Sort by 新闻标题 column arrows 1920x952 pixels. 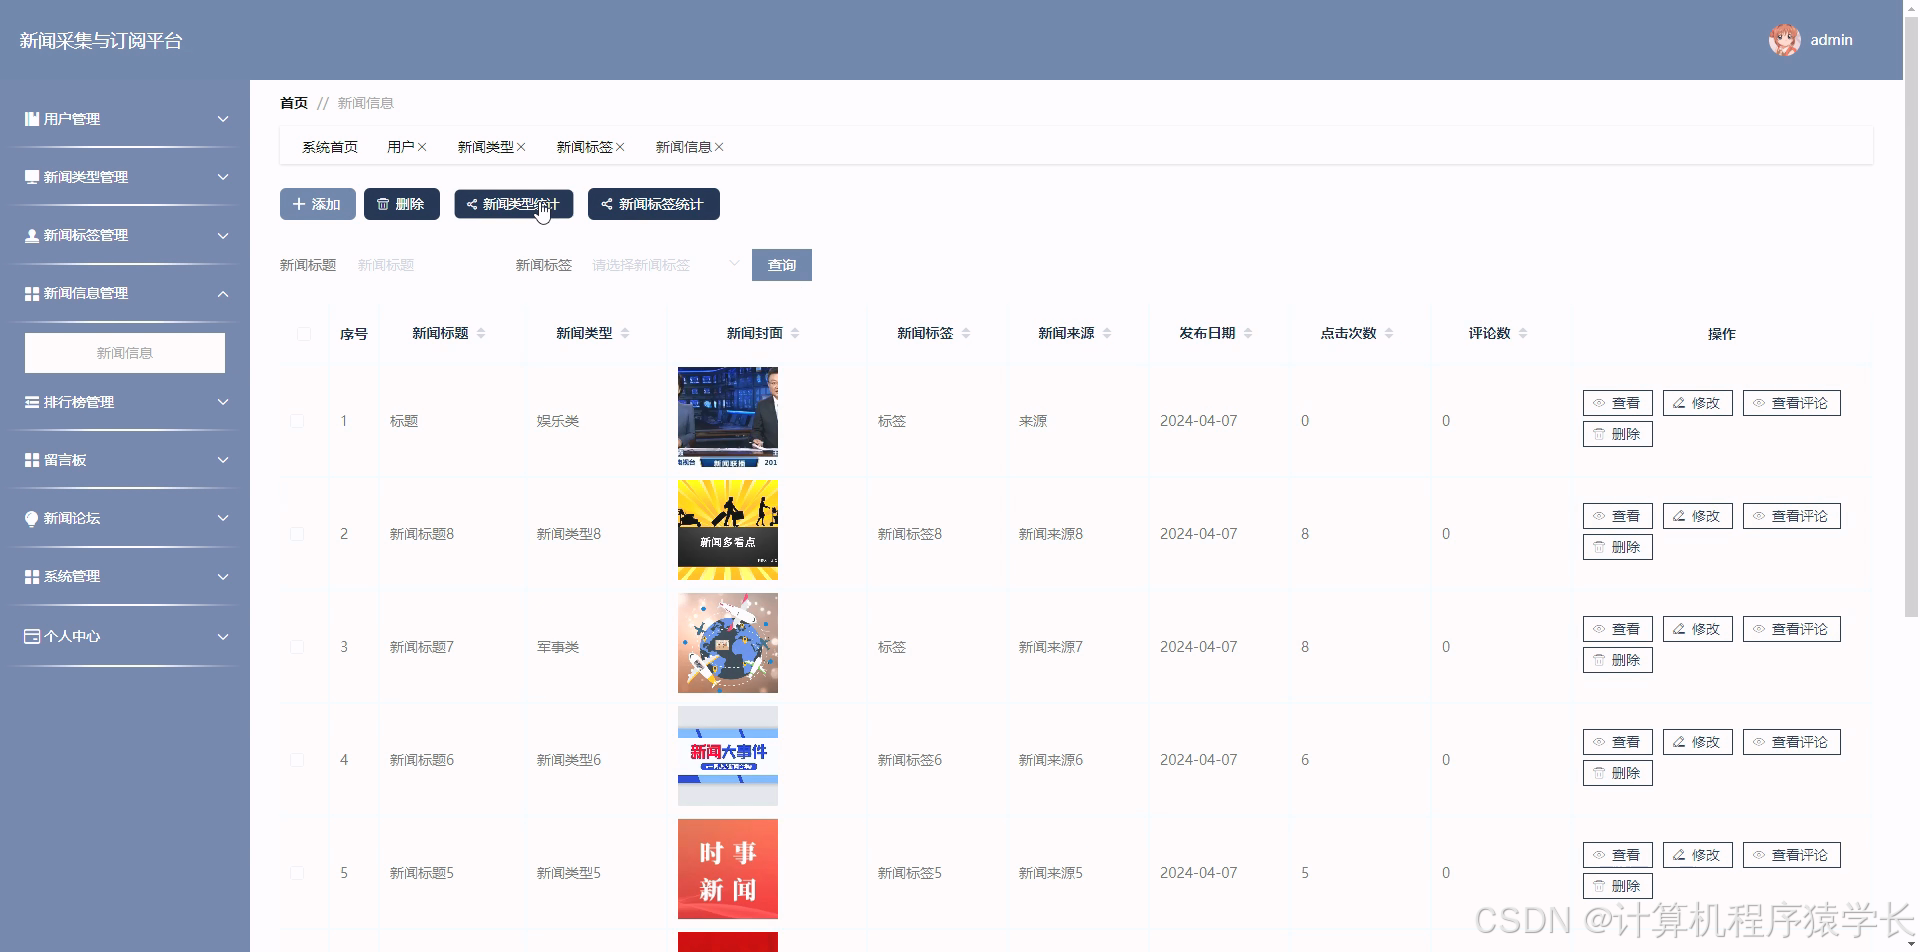(481, 333)
